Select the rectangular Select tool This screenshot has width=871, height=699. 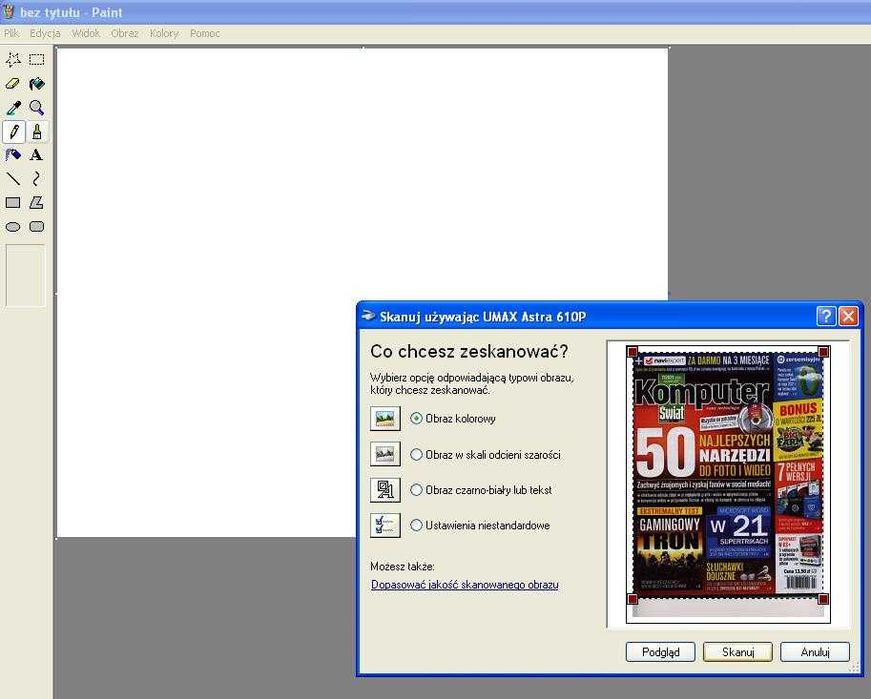(x=37, y=59)
